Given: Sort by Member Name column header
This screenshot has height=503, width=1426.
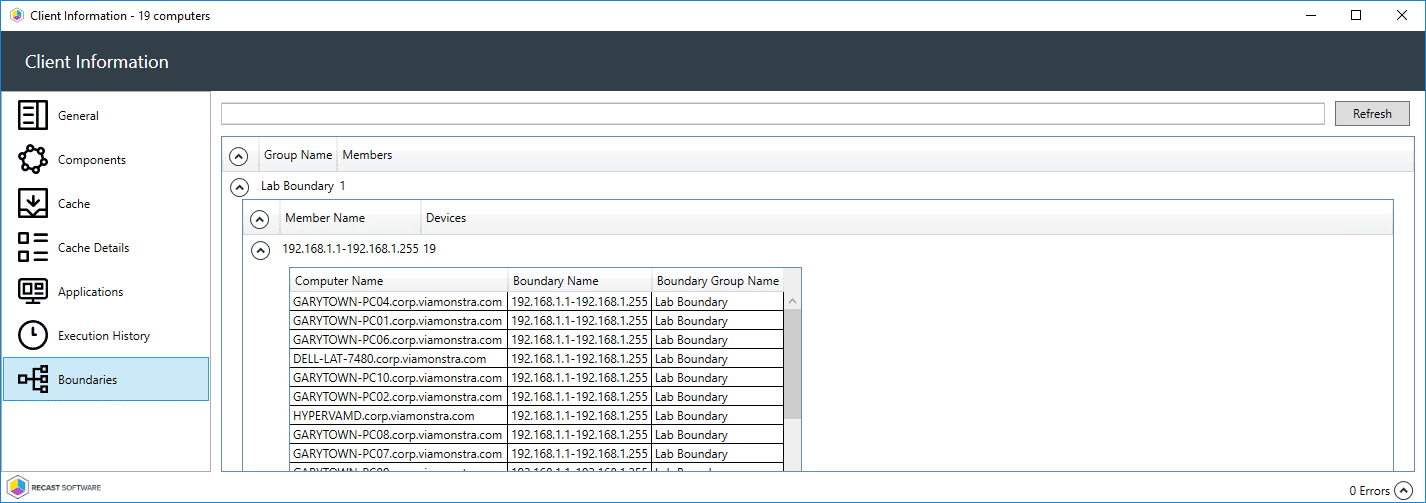Looking at the screenshot, I should [x=325, y=218].
